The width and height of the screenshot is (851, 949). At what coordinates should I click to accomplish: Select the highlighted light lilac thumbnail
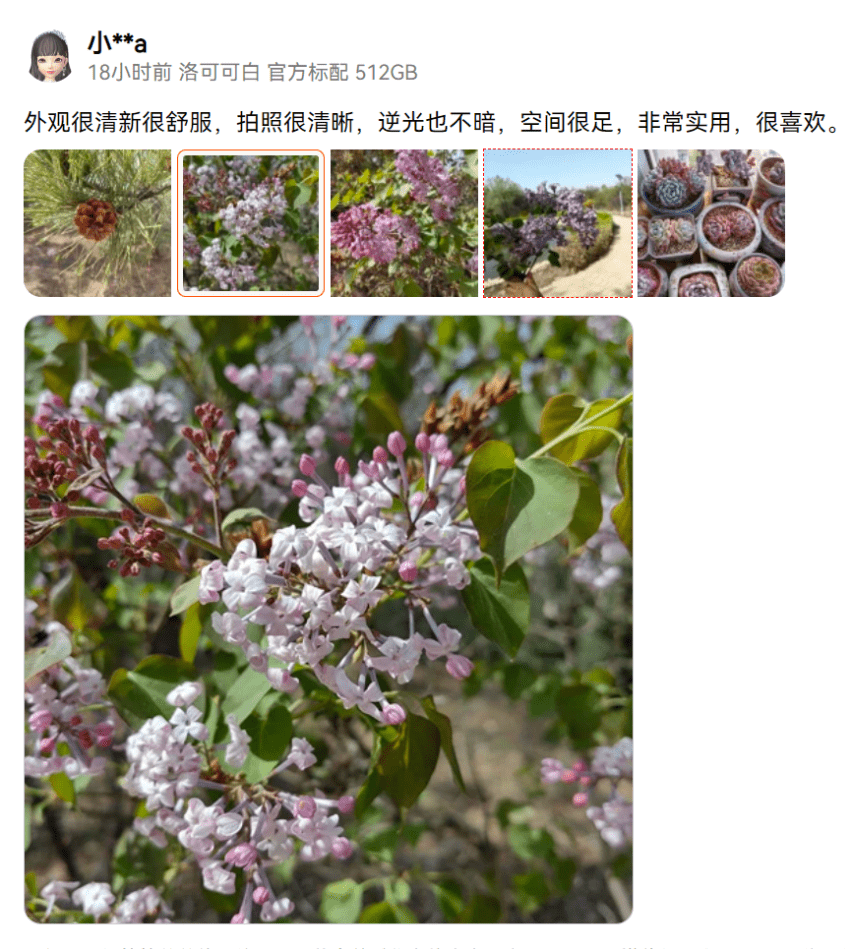click(251, 223)
